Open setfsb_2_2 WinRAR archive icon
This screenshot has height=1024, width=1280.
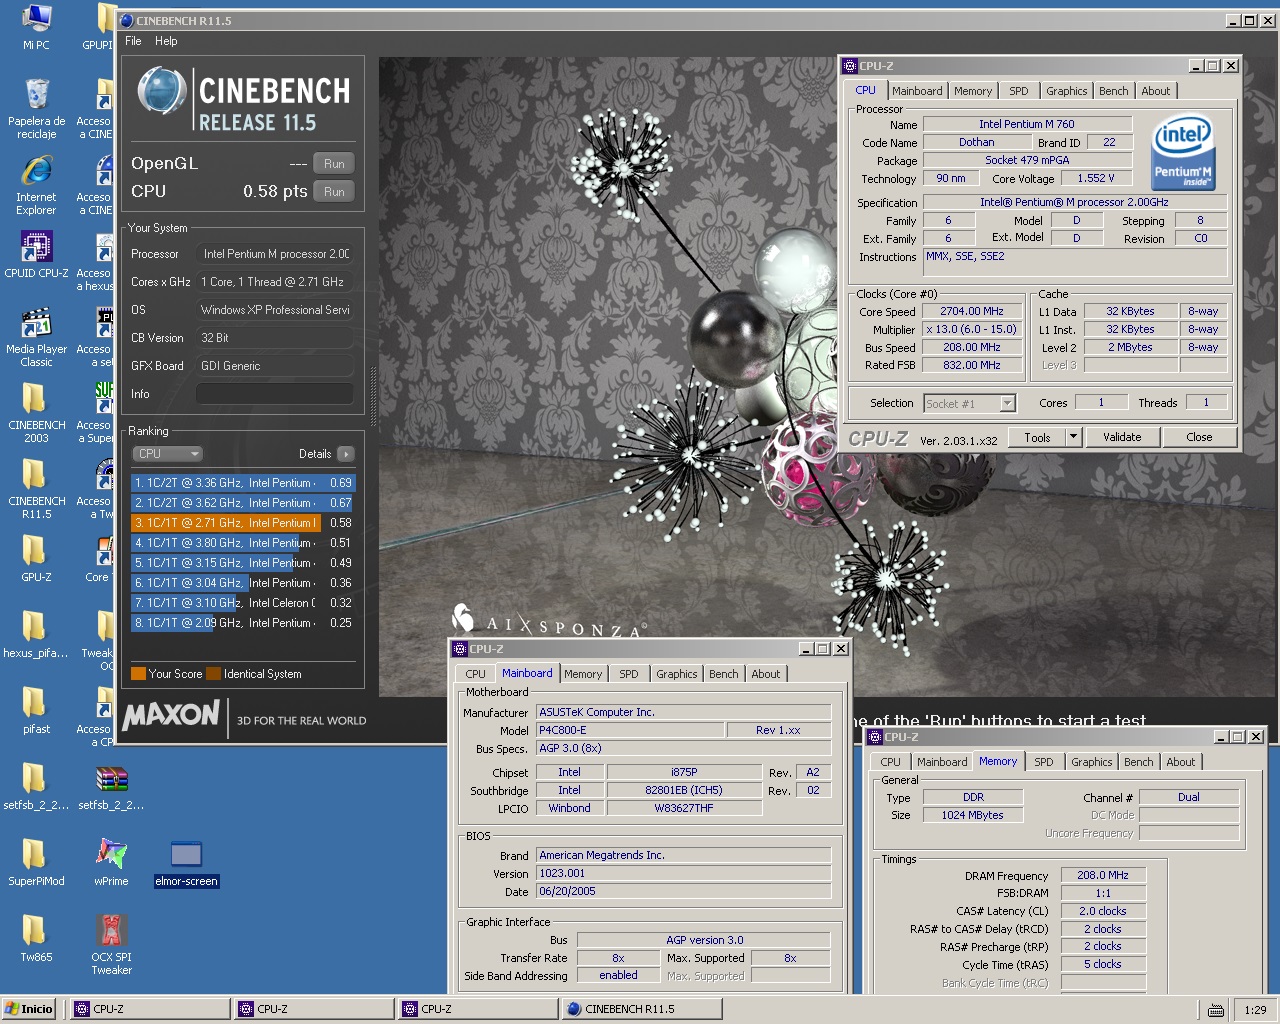(x=111, y=786)
